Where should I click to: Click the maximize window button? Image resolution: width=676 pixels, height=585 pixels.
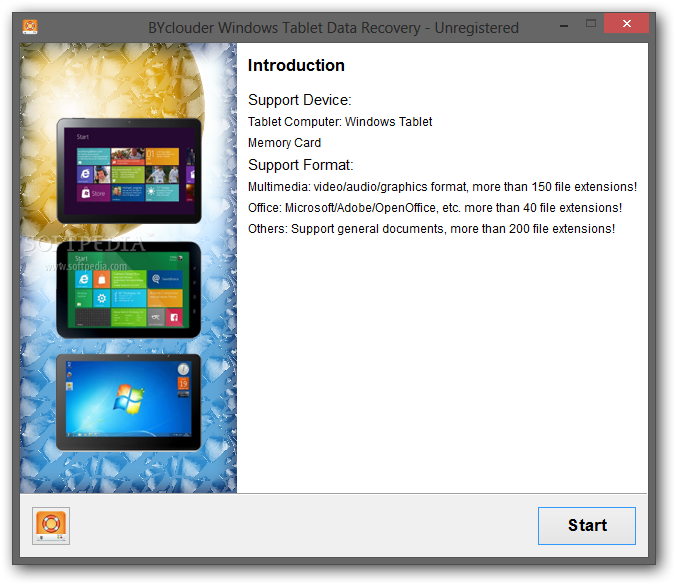pyautogui.click(x=591, y=23)
